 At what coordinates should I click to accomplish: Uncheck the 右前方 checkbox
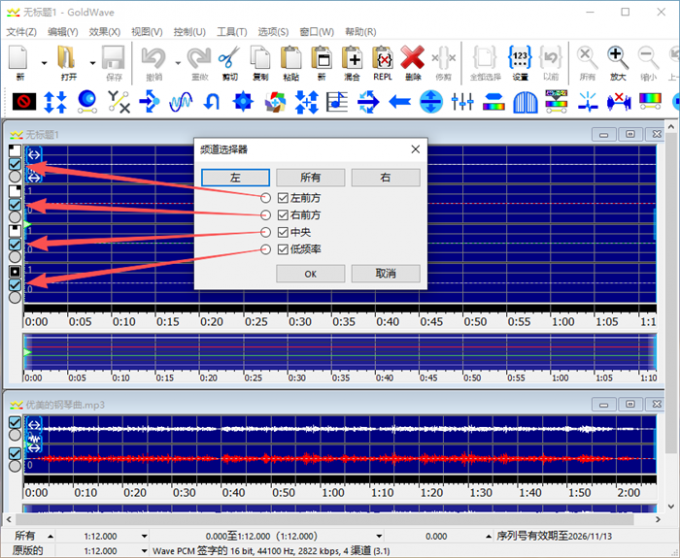(x=283, y=215)
